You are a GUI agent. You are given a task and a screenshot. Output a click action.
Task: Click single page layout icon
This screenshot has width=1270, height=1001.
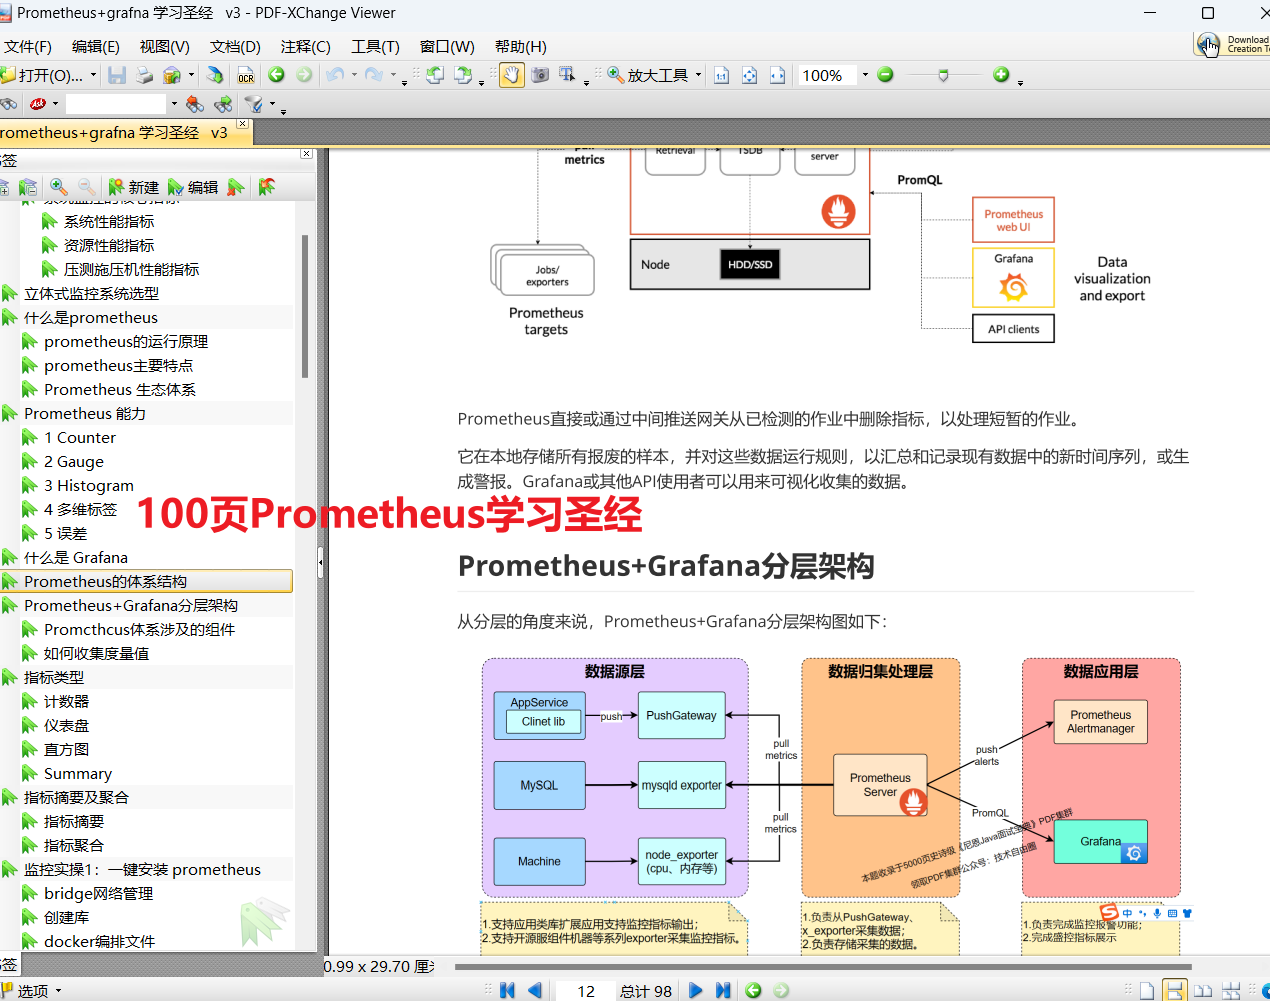pos(1147,990)
